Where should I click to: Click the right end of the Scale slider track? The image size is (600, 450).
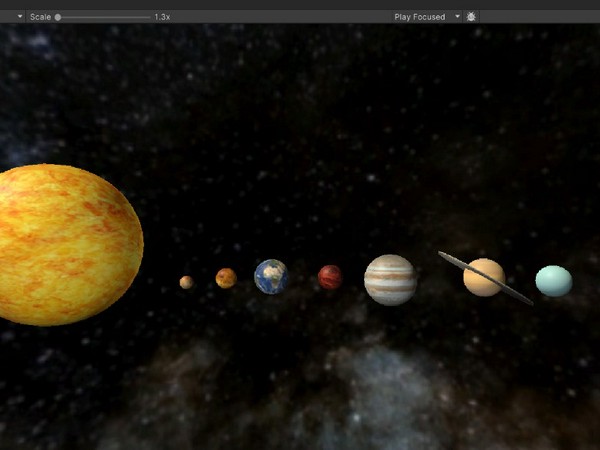pyautogui.click(x=148, y=17)
